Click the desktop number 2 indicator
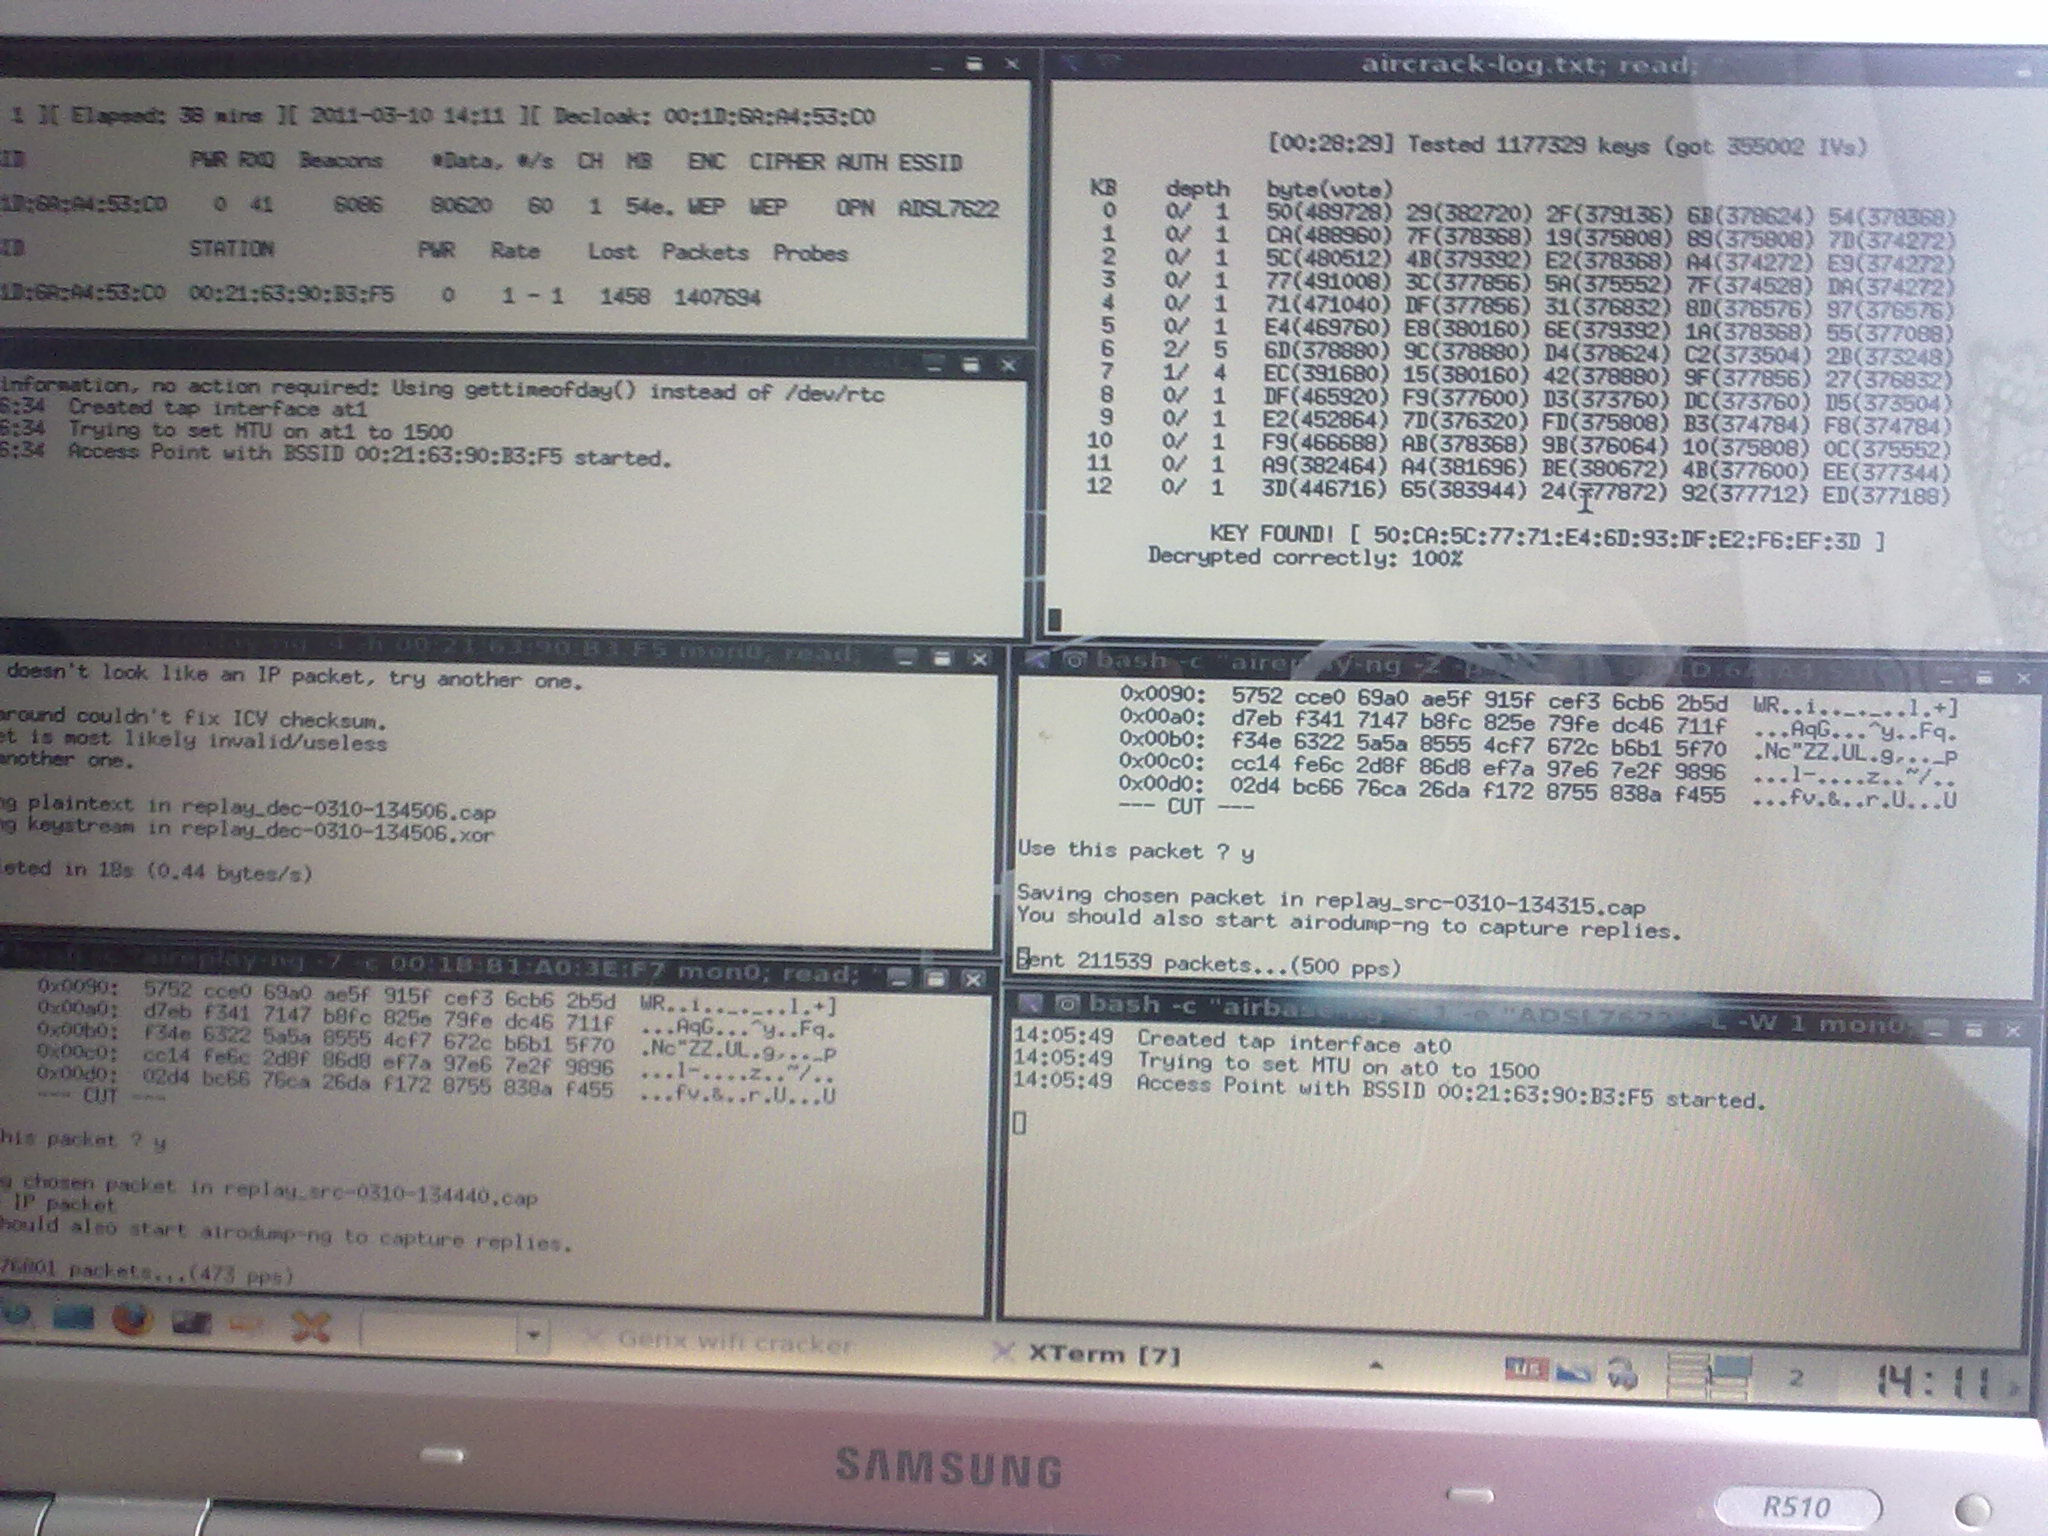The width and height of the screenshot is (2048, 1536). click(x=1796, y=1378)
